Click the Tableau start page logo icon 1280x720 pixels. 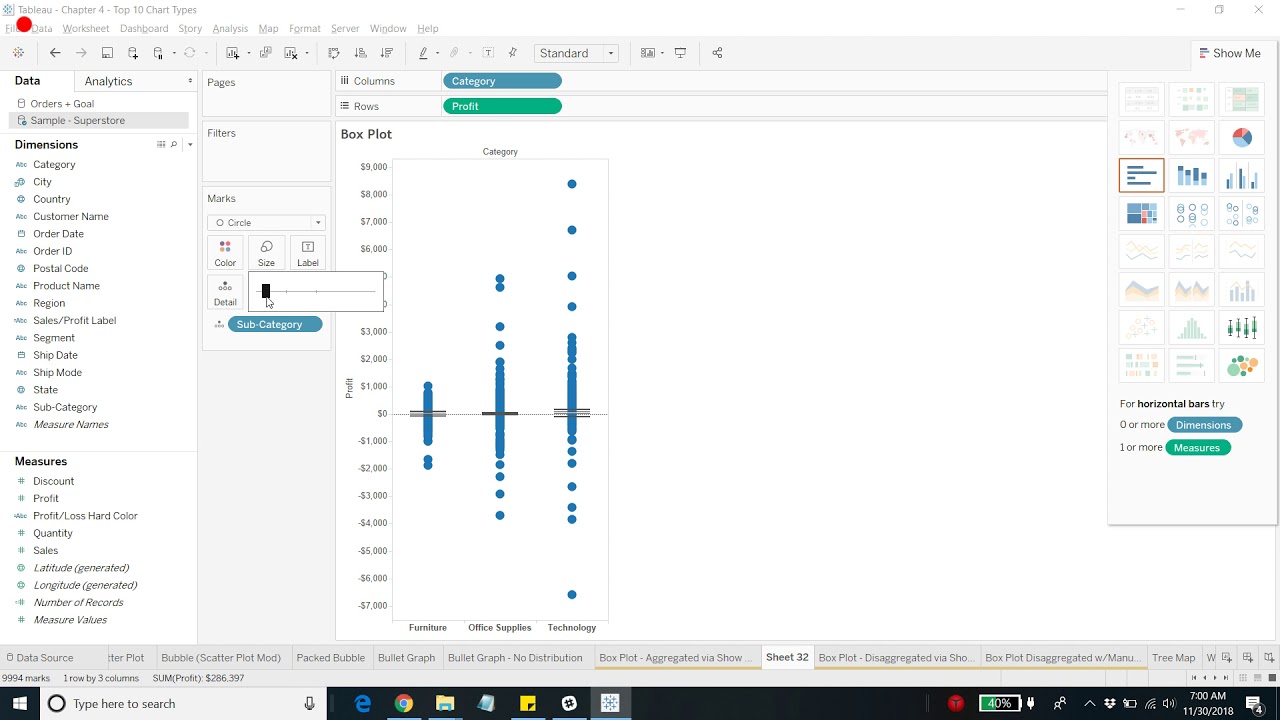tap(18, 53)
